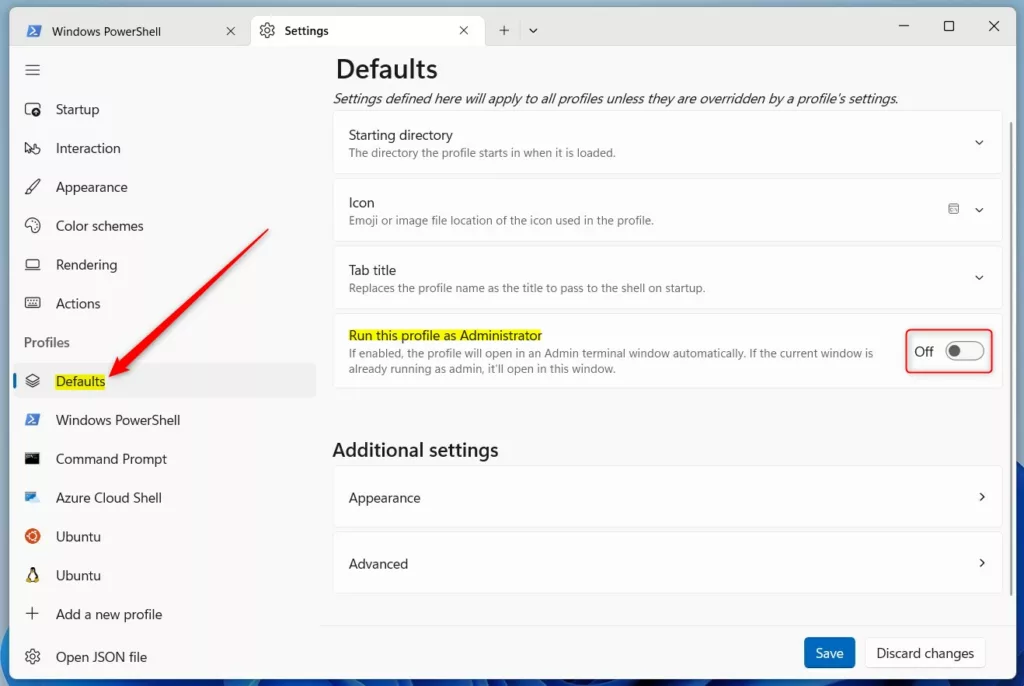Screen dimensions: 1024x686
Task: Open Advanced additional settings
Action: 667,563
